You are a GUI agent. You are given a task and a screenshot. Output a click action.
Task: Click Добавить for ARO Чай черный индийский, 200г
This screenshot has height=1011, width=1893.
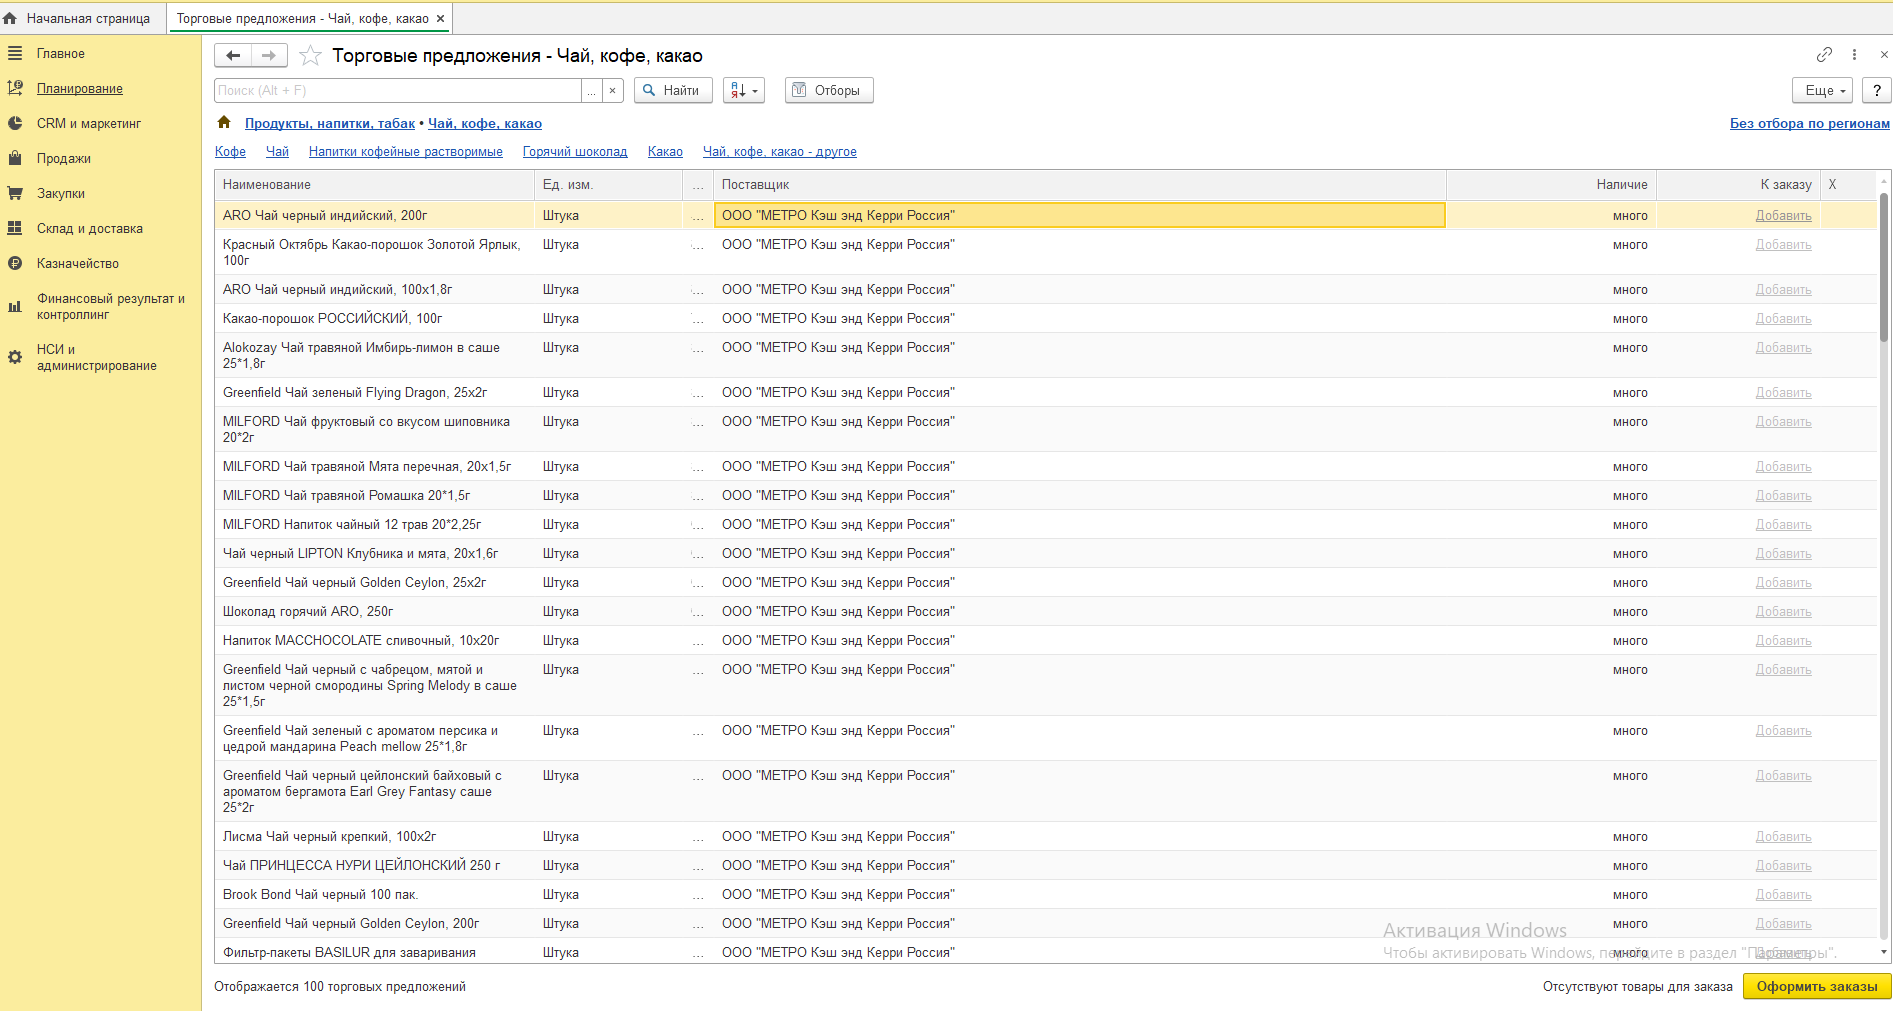(1783, 215)
